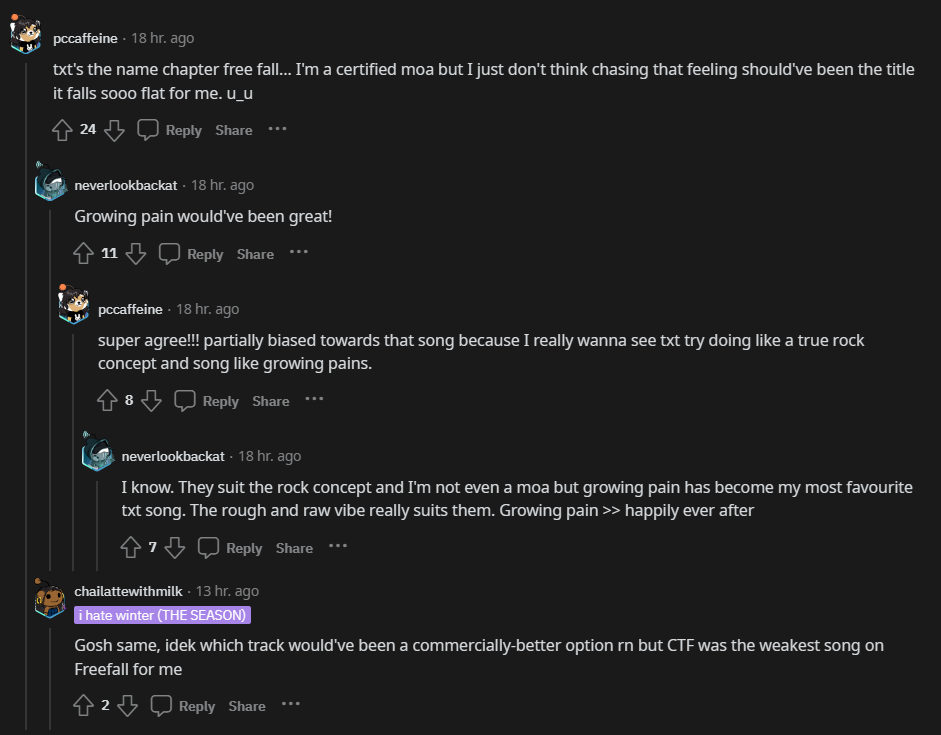This screenshot has height=735, width=941.
Task: Click pccaffeine's avatar on the top comment
Action: pyautogui.click(x=26, y=38)
